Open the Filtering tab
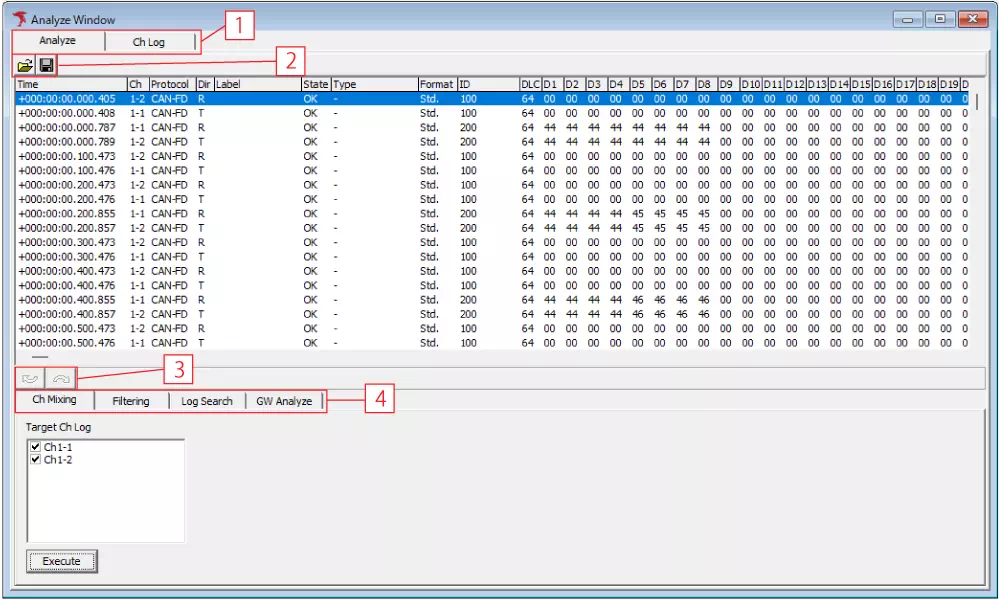This screenshot has height=600, width=1000. [131, 400]
